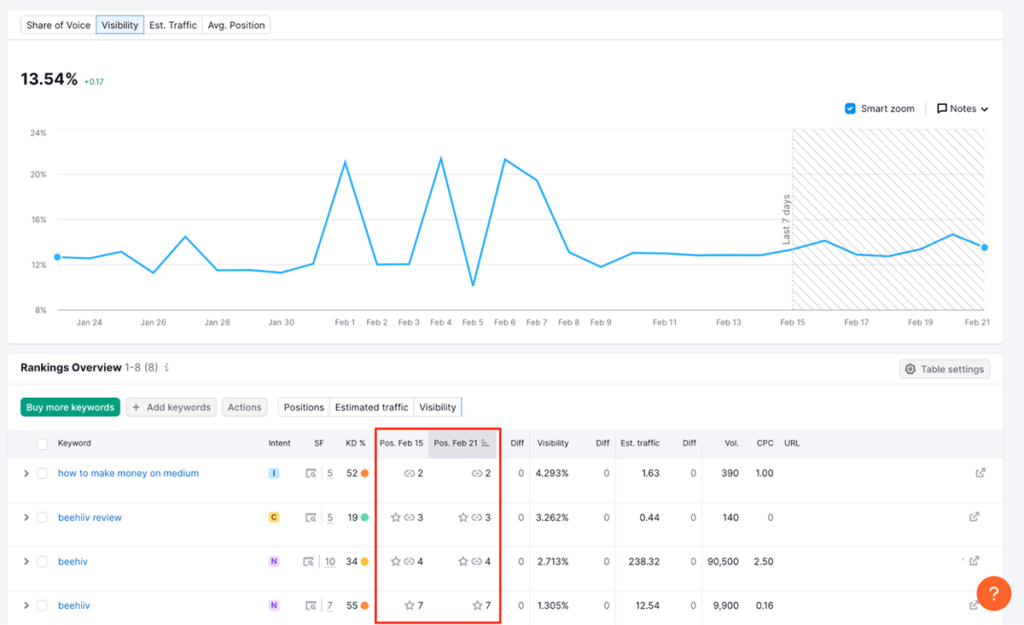The image size is (1024, 625).
Task: Open the Est. Traffic tab
Action: tap(172, 25)
